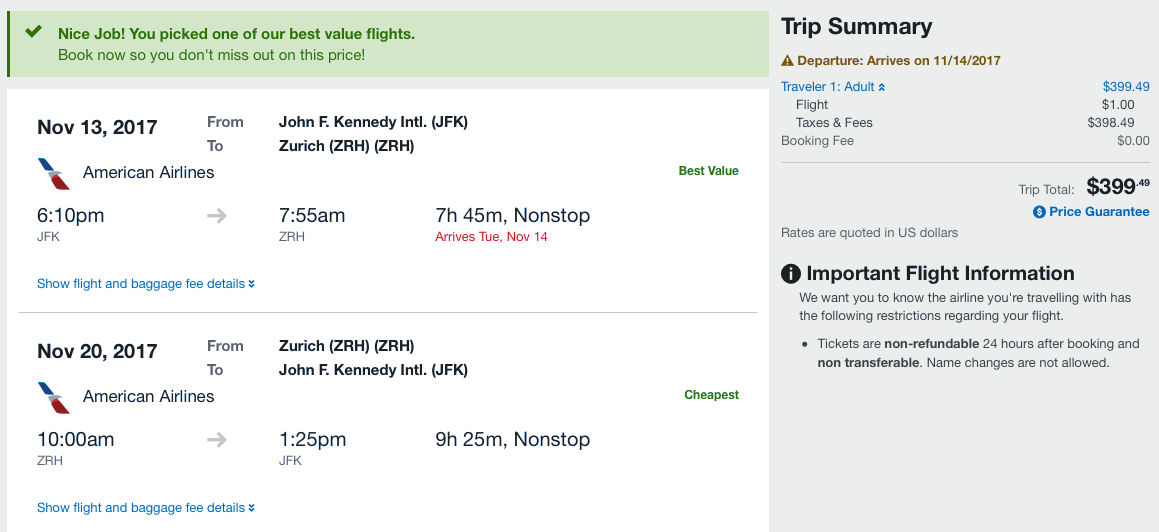Click the return flight direction arrow icon

click(217, 440)
